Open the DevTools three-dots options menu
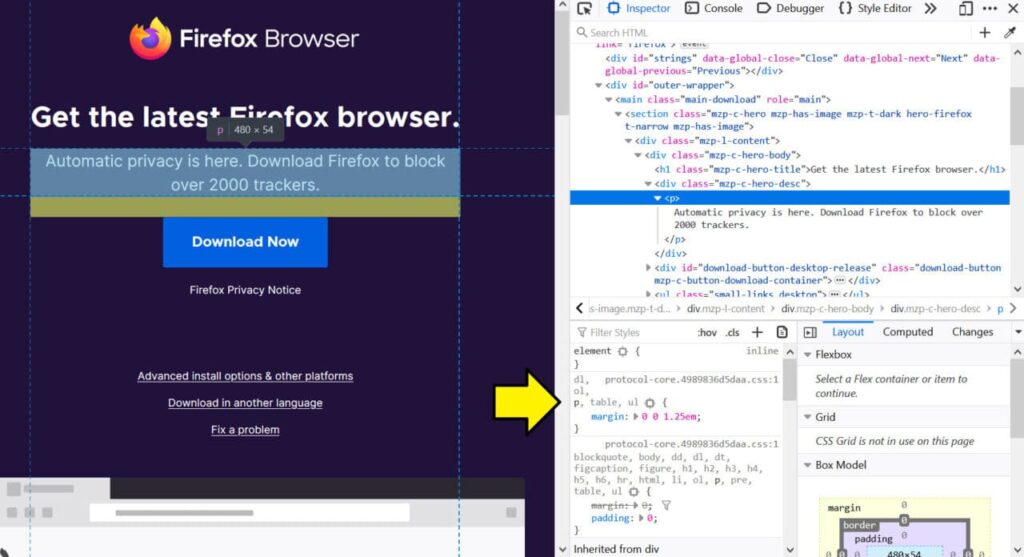 click(991, 9)
